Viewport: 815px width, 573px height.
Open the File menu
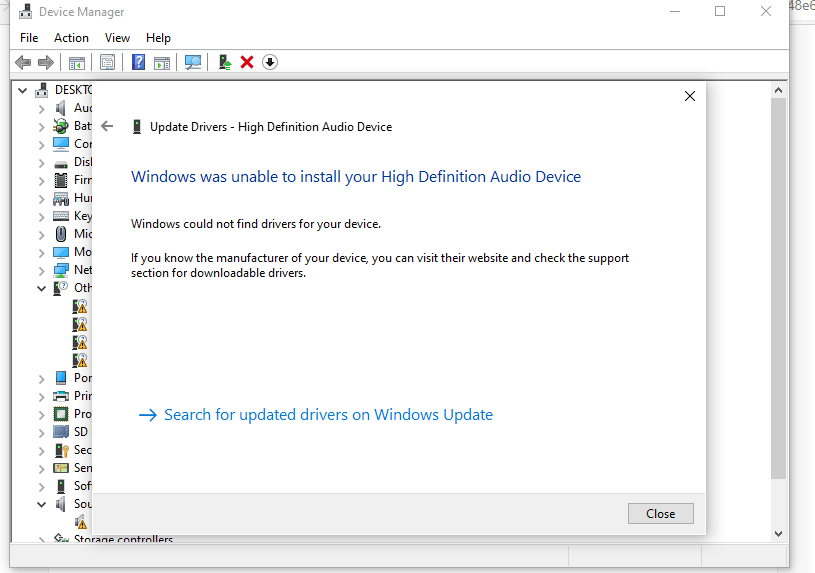click(29, 38)
